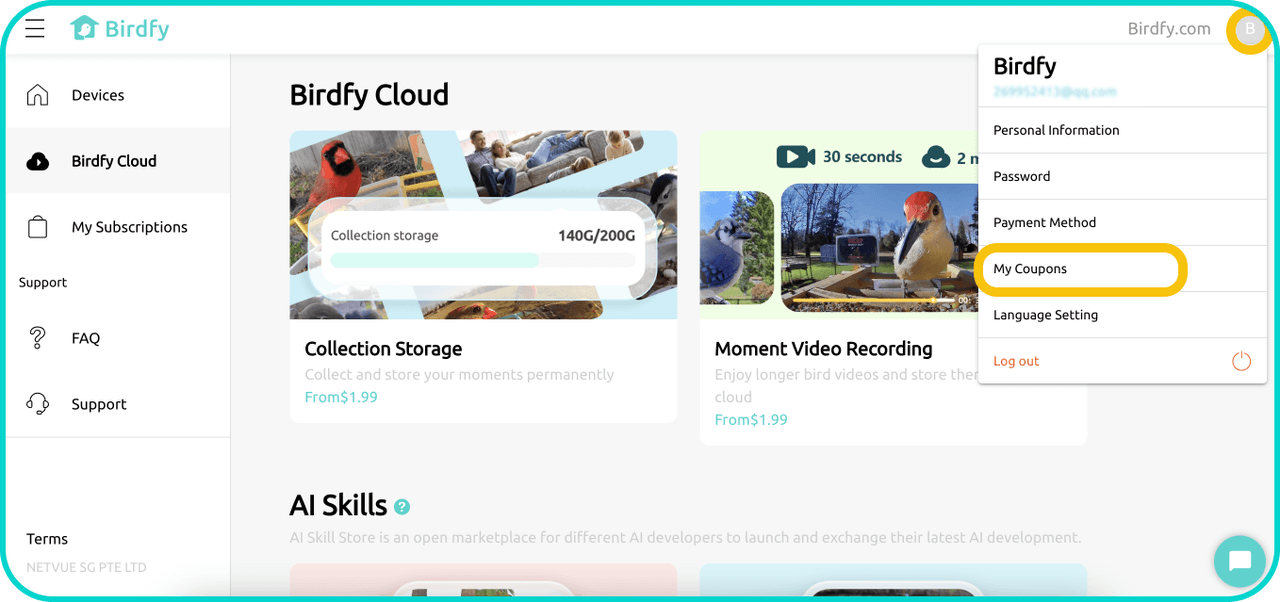Open My Coupons menu entry
1280x602 pixels.
coord(1030,269)
